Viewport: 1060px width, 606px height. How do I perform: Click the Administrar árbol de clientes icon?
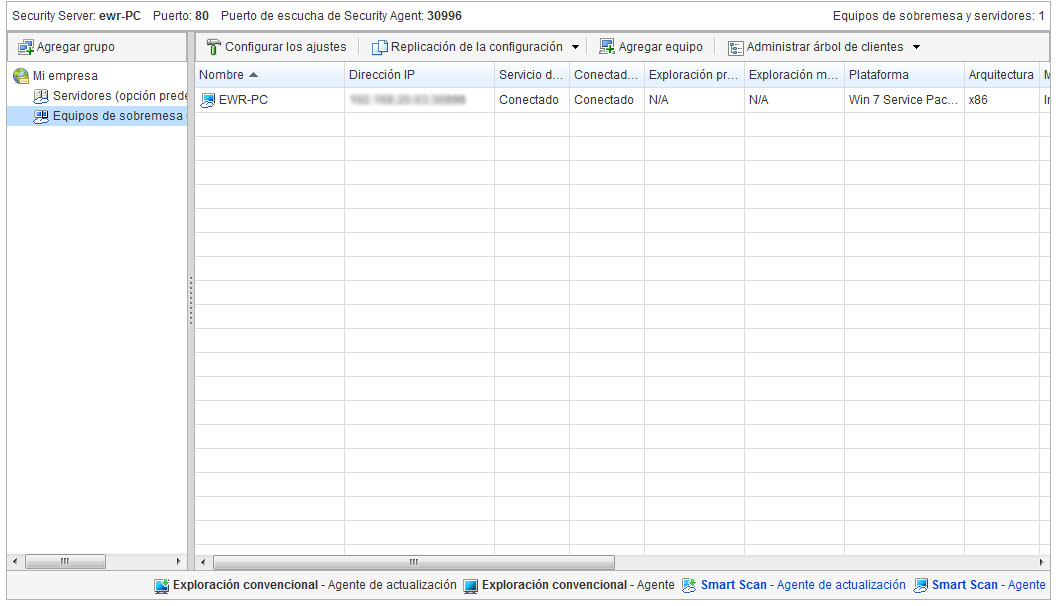(x=735, y=47)
